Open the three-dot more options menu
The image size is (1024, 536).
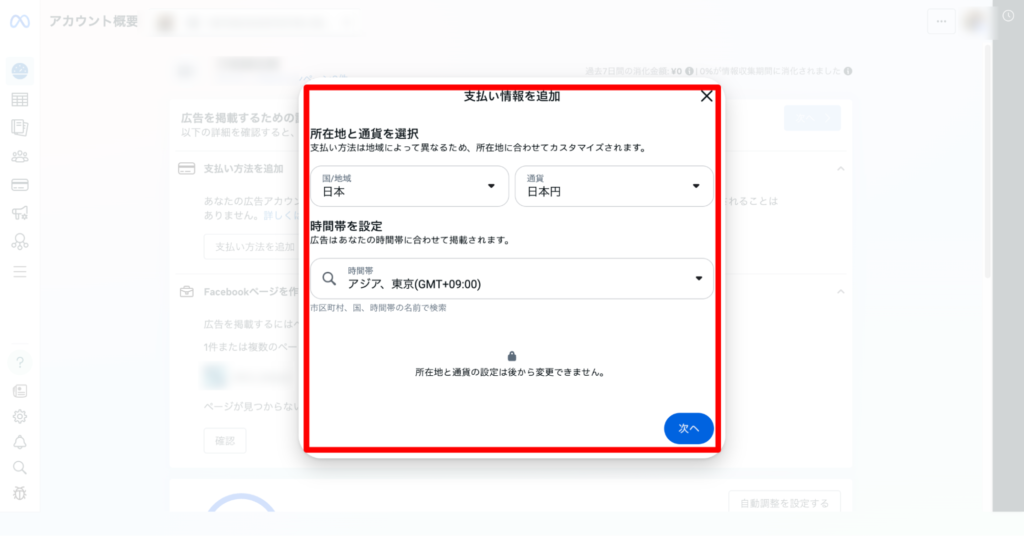coord(940,21)
